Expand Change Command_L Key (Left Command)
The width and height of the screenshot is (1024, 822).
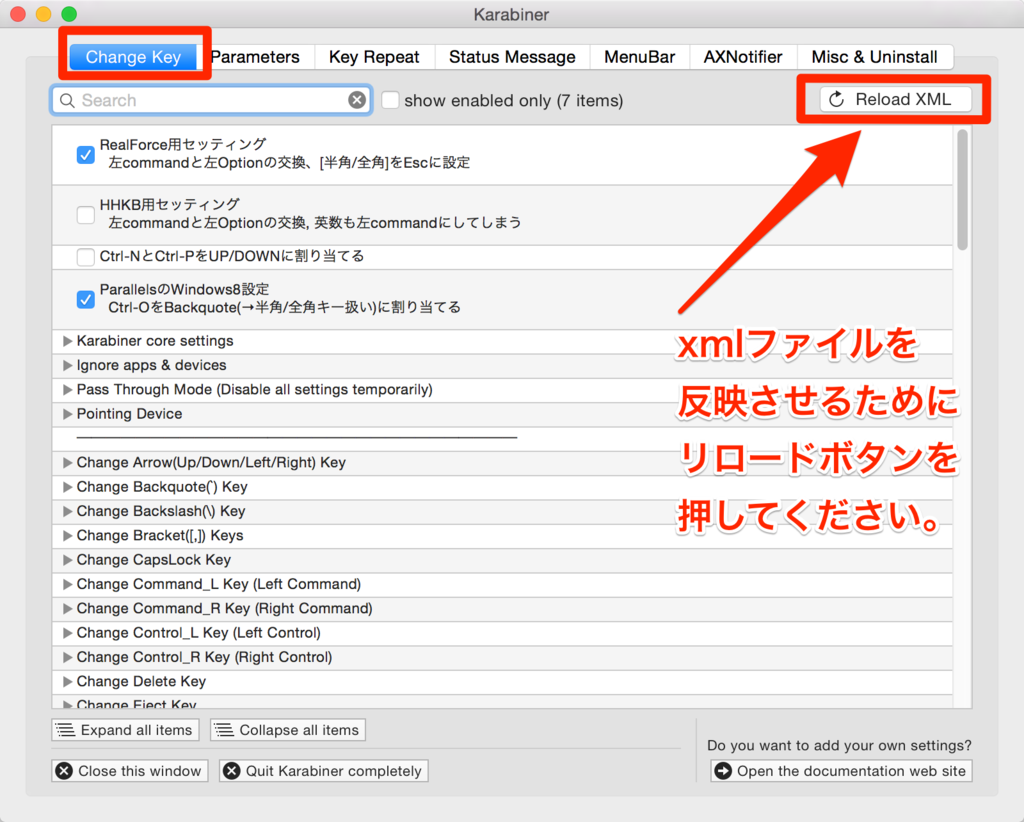67,584
